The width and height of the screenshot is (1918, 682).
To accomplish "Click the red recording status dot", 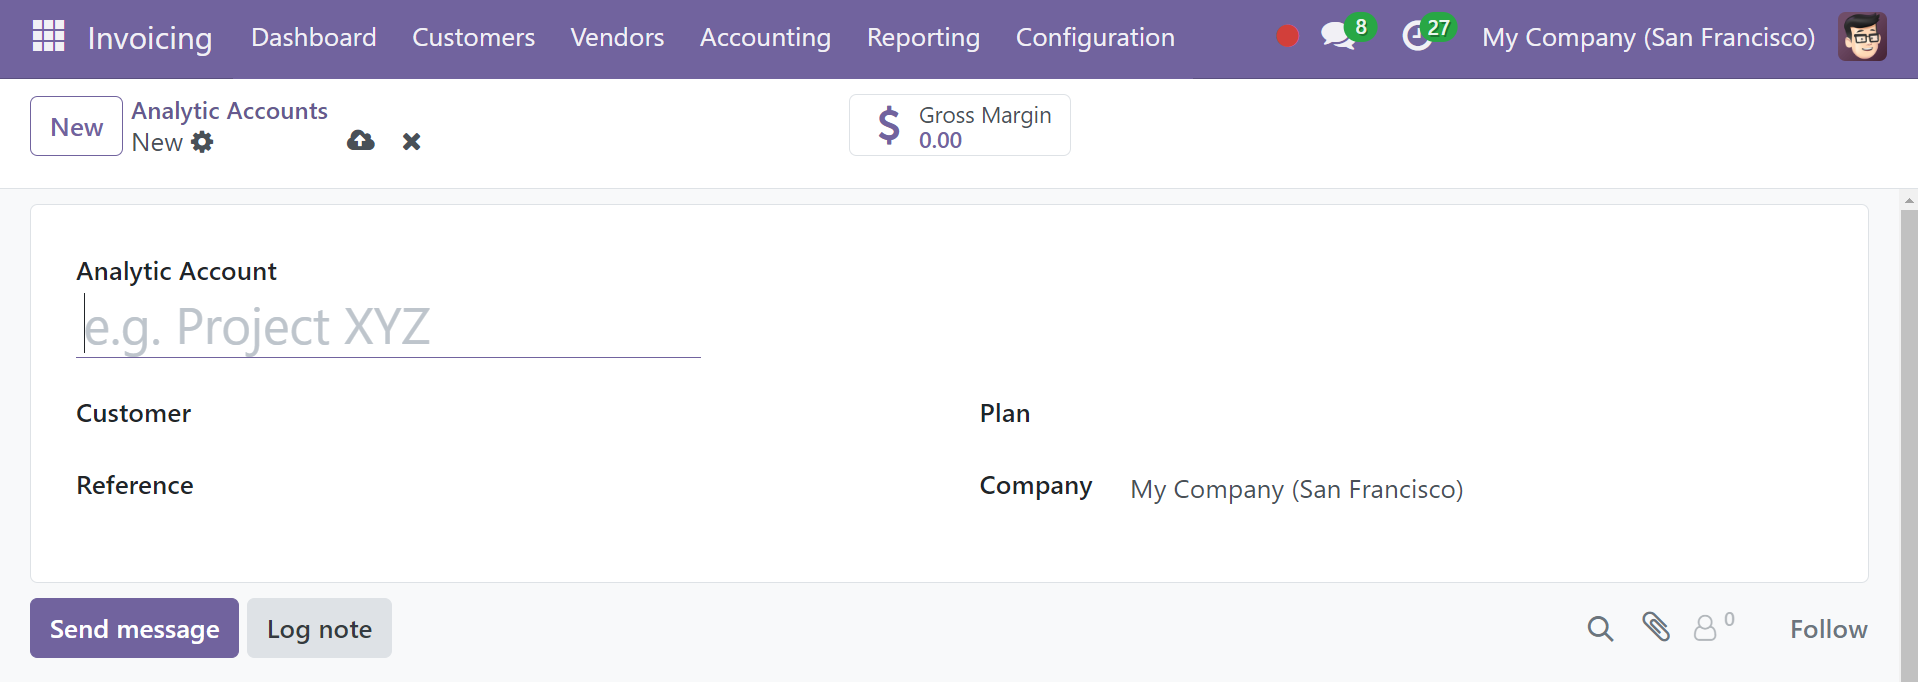I will click(1288, 37).
